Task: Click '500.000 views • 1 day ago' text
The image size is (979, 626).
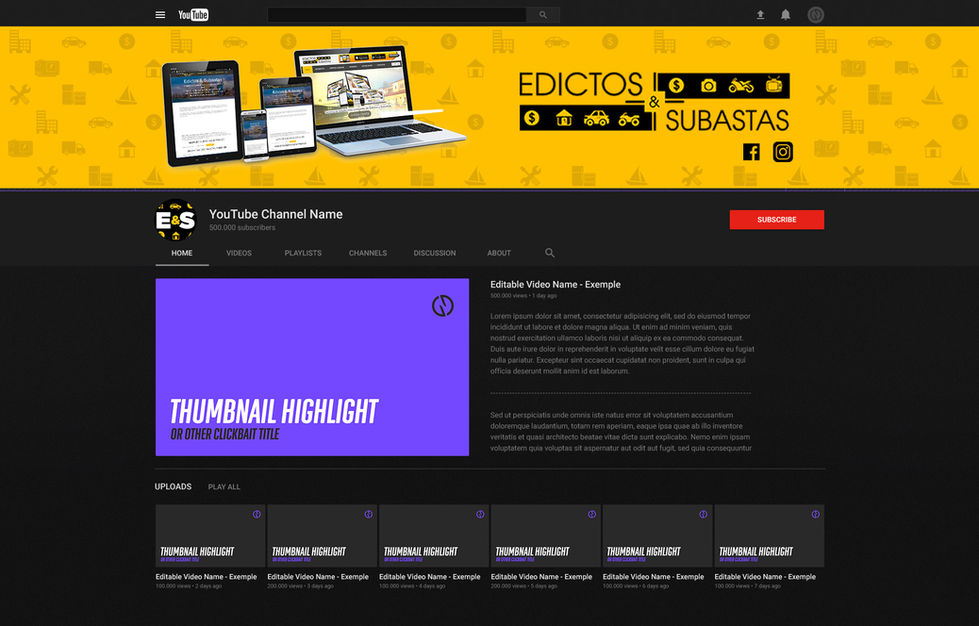Action: coord(523,296)
